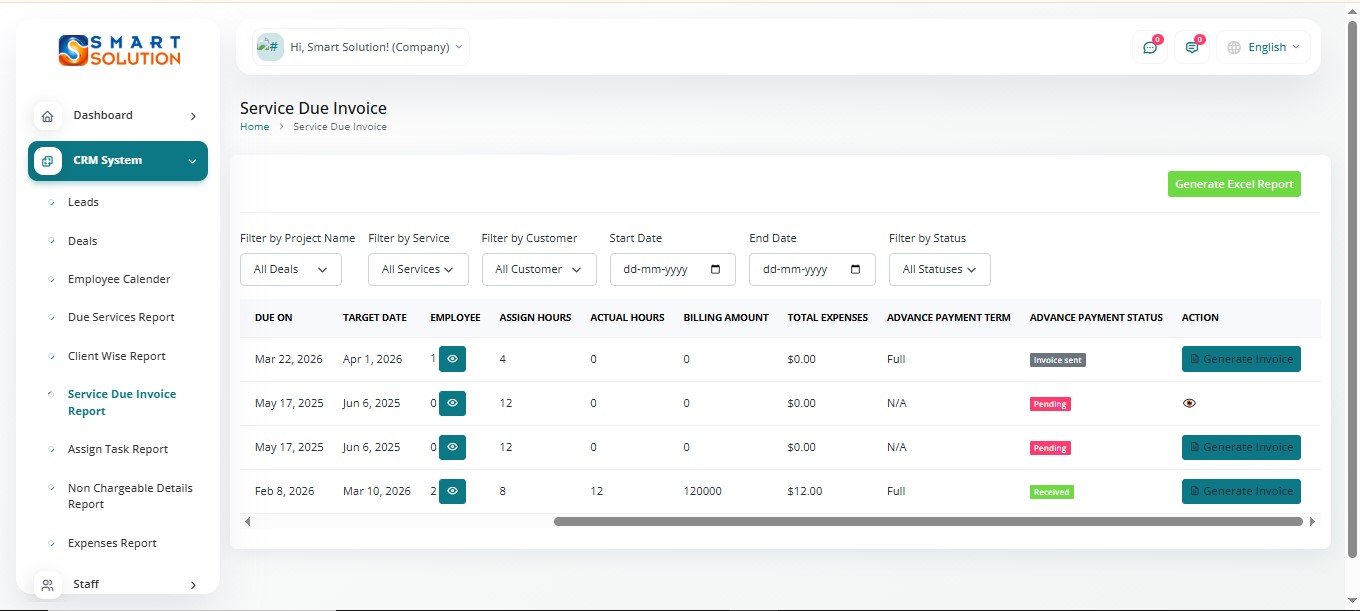Click the profile avatar next to Hi, Smart Solution
Viewport: 1360px width, 611px height.
[x=270, y=47]
